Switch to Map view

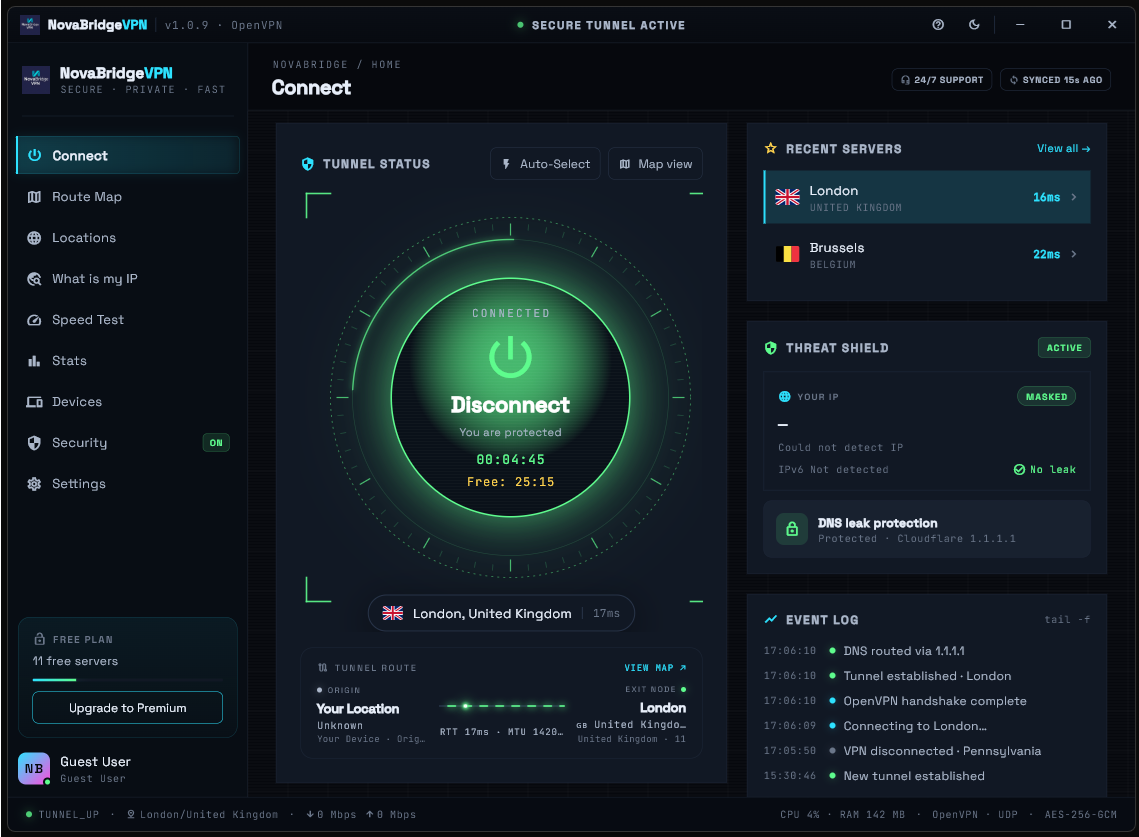656,164
